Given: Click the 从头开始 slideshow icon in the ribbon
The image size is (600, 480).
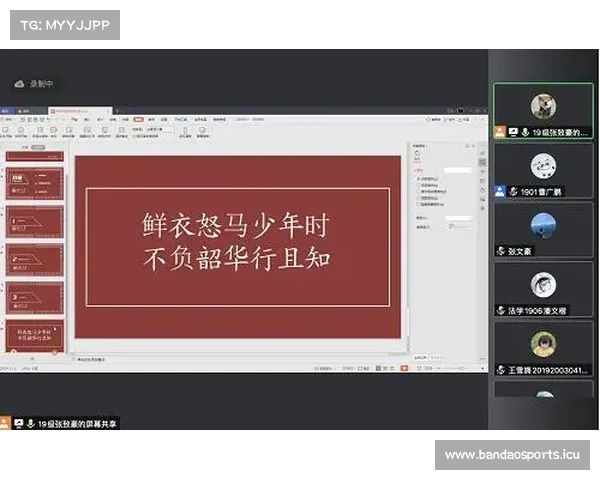Looking at the screenshot, I should click(6, 130).
